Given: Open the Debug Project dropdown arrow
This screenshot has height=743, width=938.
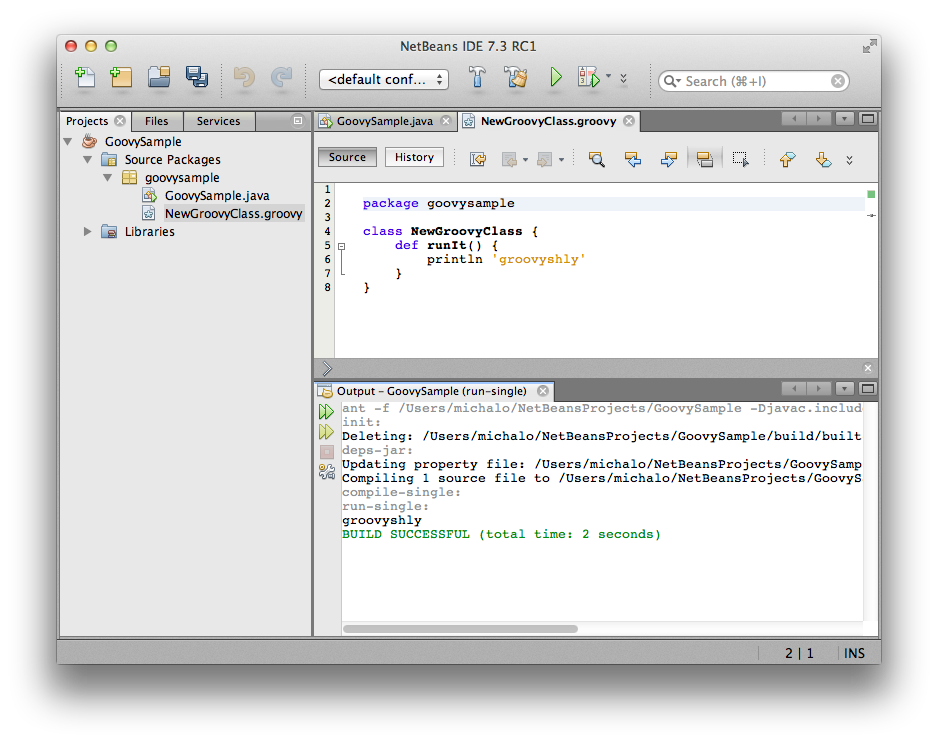Looking at the screenshot, I should [x=608, y=76].
